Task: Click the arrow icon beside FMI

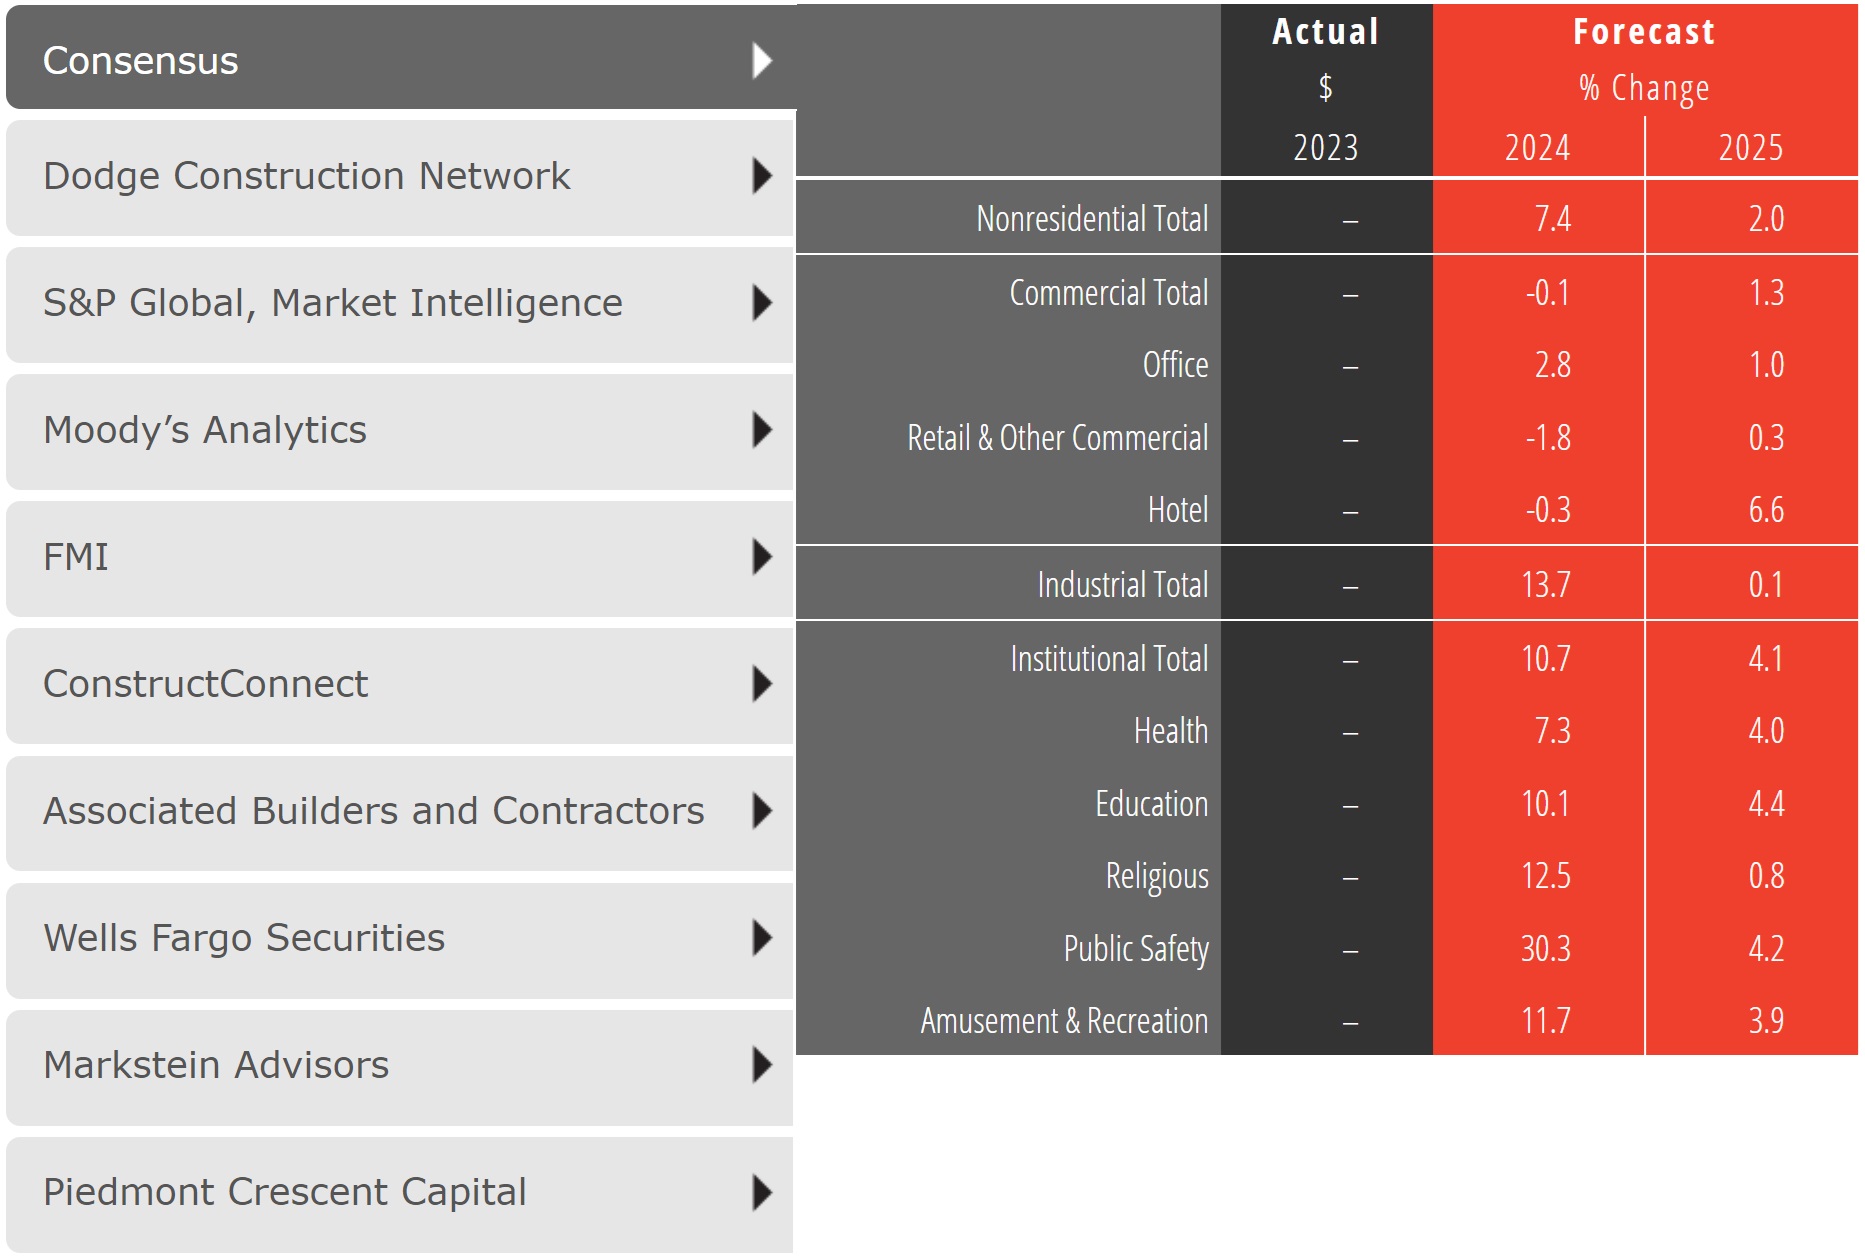Action: point(762,557)
